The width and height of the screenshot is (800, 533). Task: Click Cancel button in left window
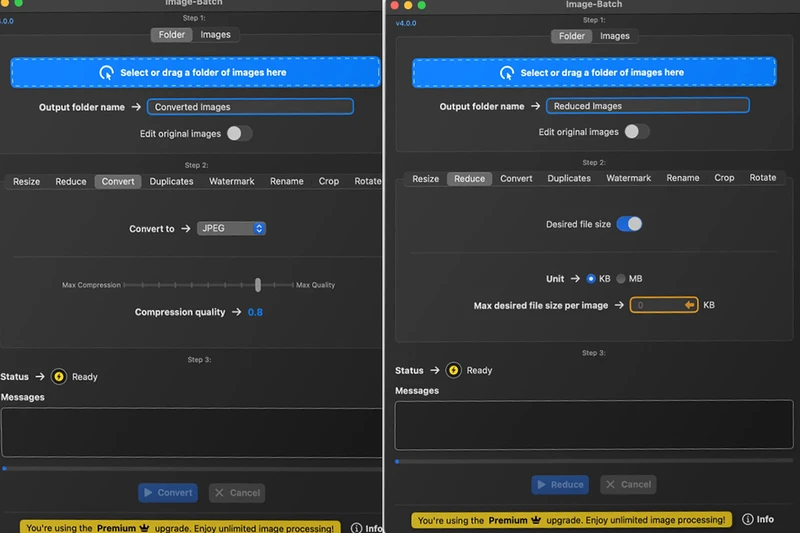click(237, 493)
